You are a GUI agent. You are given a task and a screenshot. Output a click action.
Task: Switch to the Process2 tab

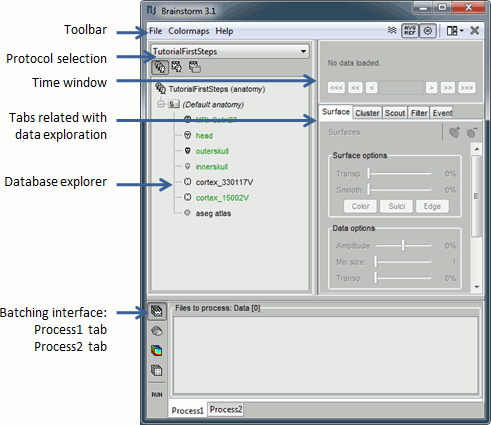pos(226,409)
